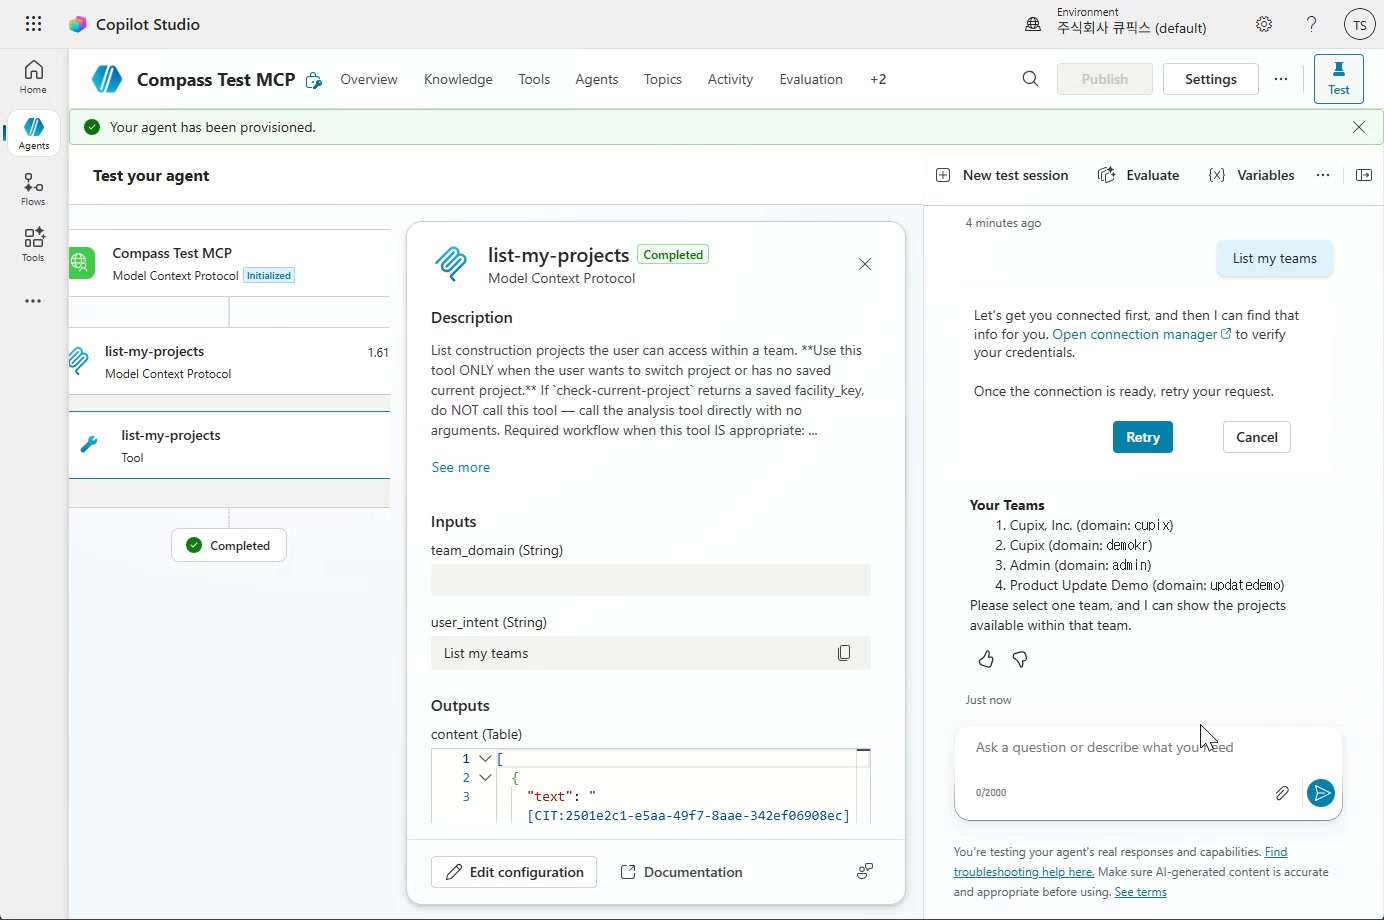Open the Overview tab

tap(369, 79)
